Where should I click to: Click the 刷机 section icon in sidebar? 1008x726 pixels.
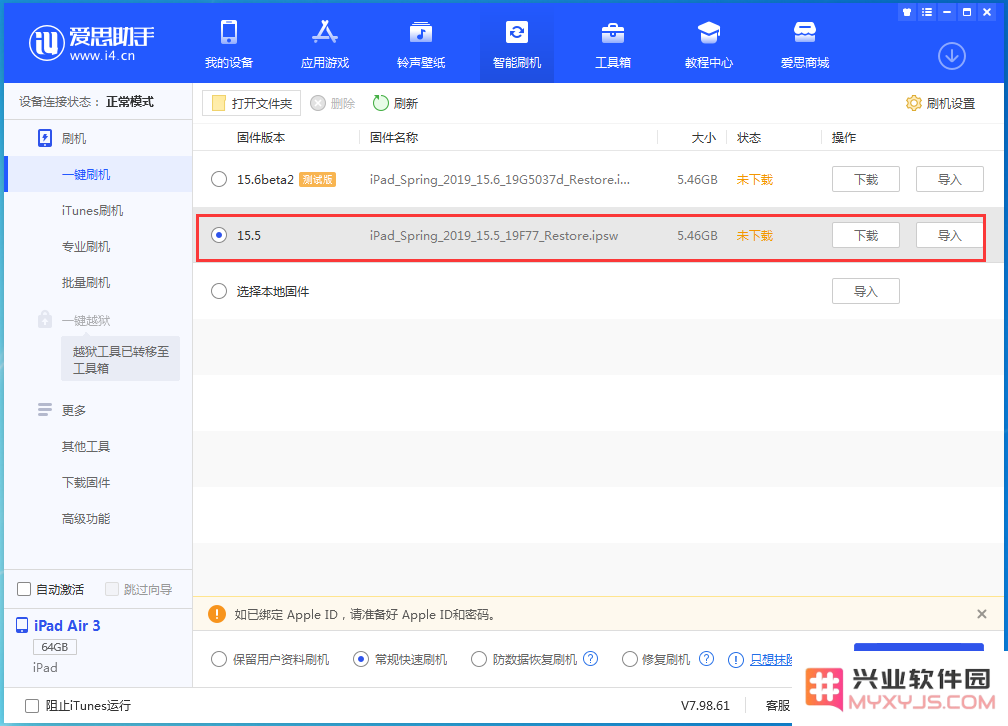pos(45,138)
